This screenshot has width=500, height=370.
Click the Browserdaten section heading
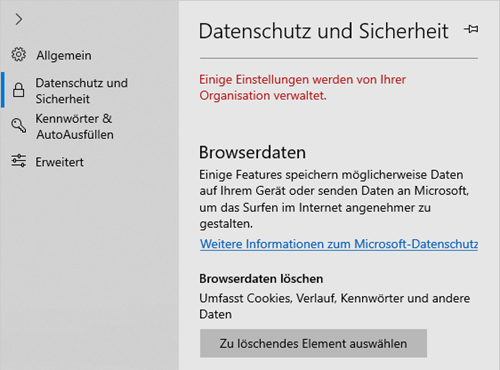(252, 152)
